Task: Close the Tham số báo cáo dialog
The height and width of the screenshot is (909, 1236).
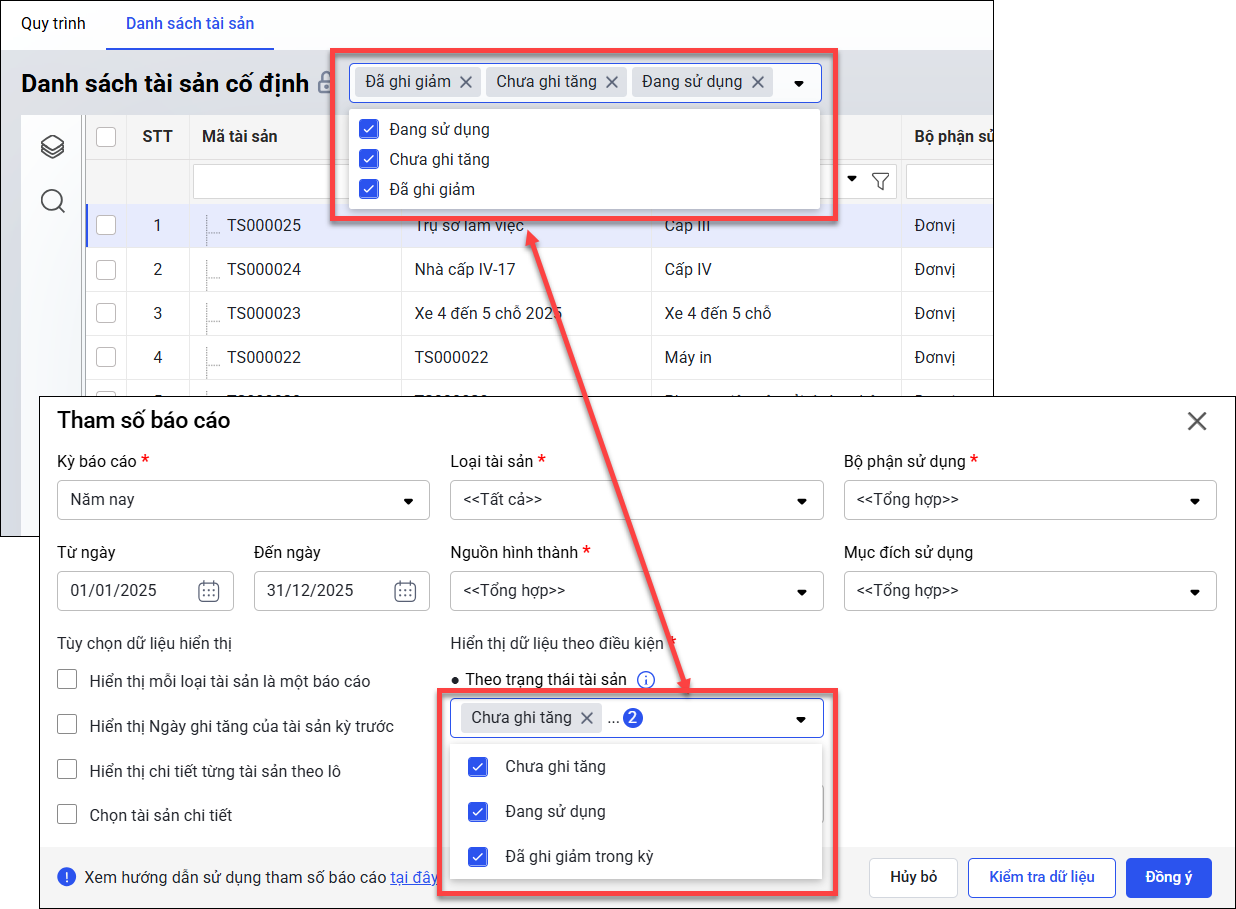Action: [x=1196, y=421]
